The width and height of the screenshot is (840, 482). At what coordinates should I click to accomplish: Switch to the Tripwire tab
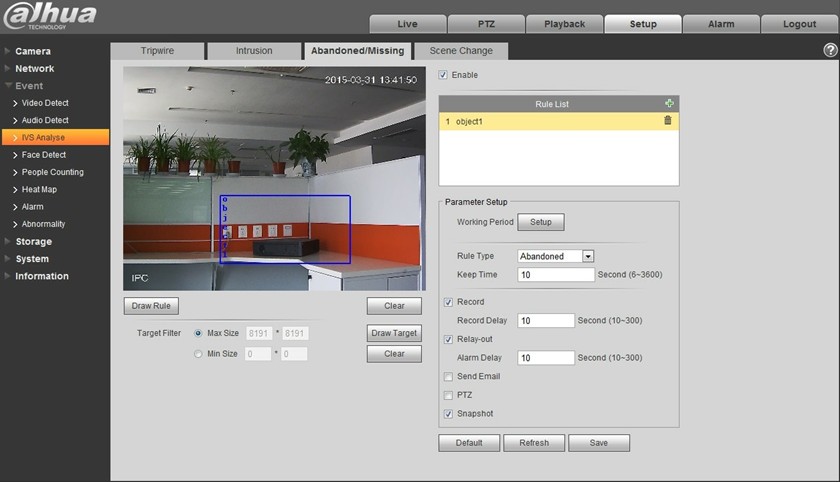pyautogui.click(x=156, y=51)
